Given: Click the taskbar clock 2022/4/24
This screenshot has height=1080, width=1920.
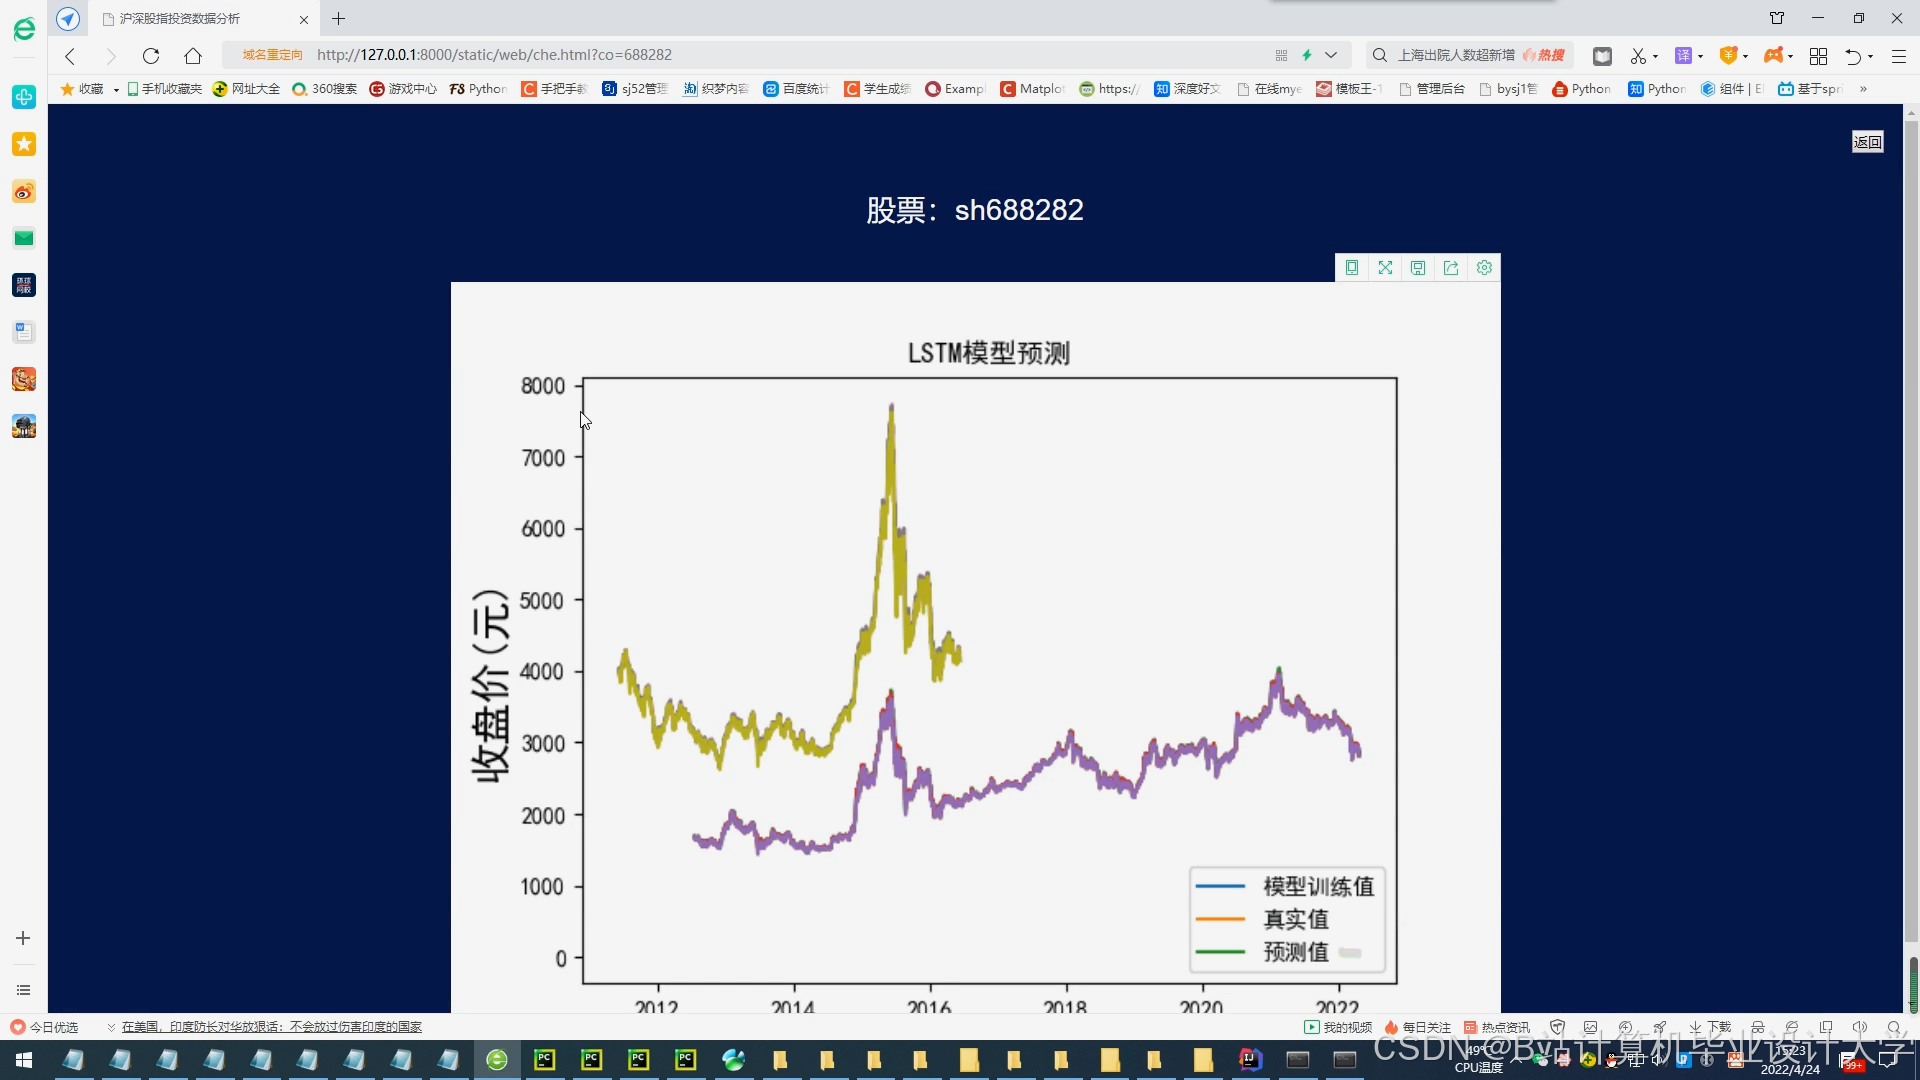Looking at the screenshot, I should click(1790, 1061).
